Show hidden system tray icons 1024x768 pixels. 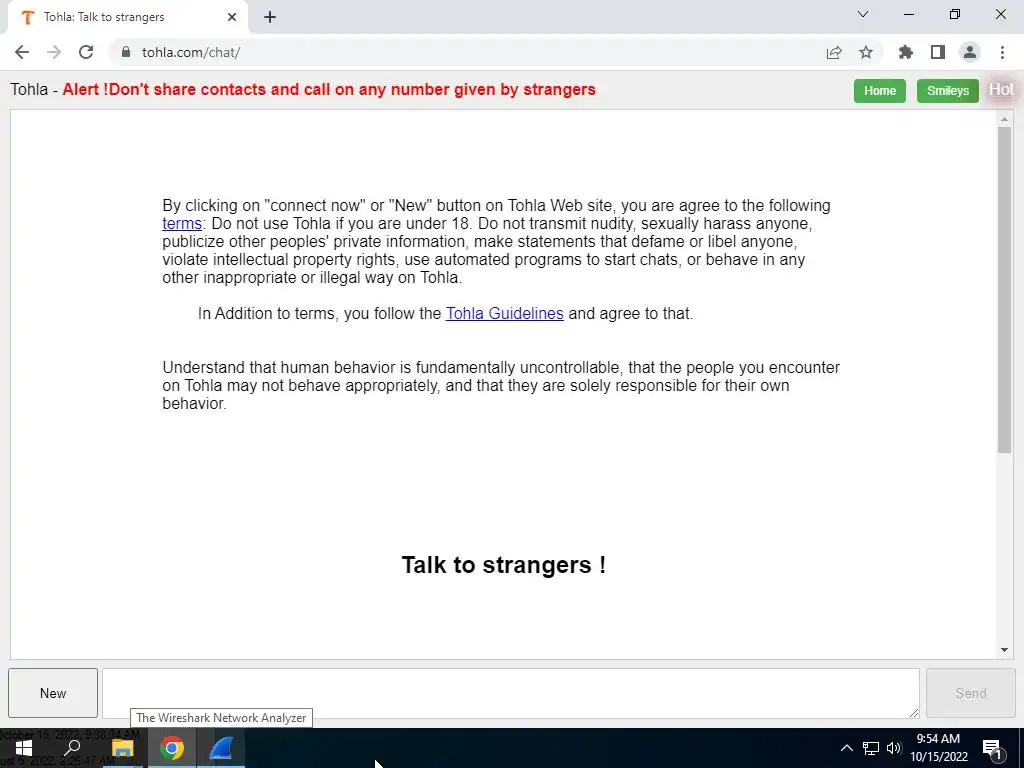[846, 748]
